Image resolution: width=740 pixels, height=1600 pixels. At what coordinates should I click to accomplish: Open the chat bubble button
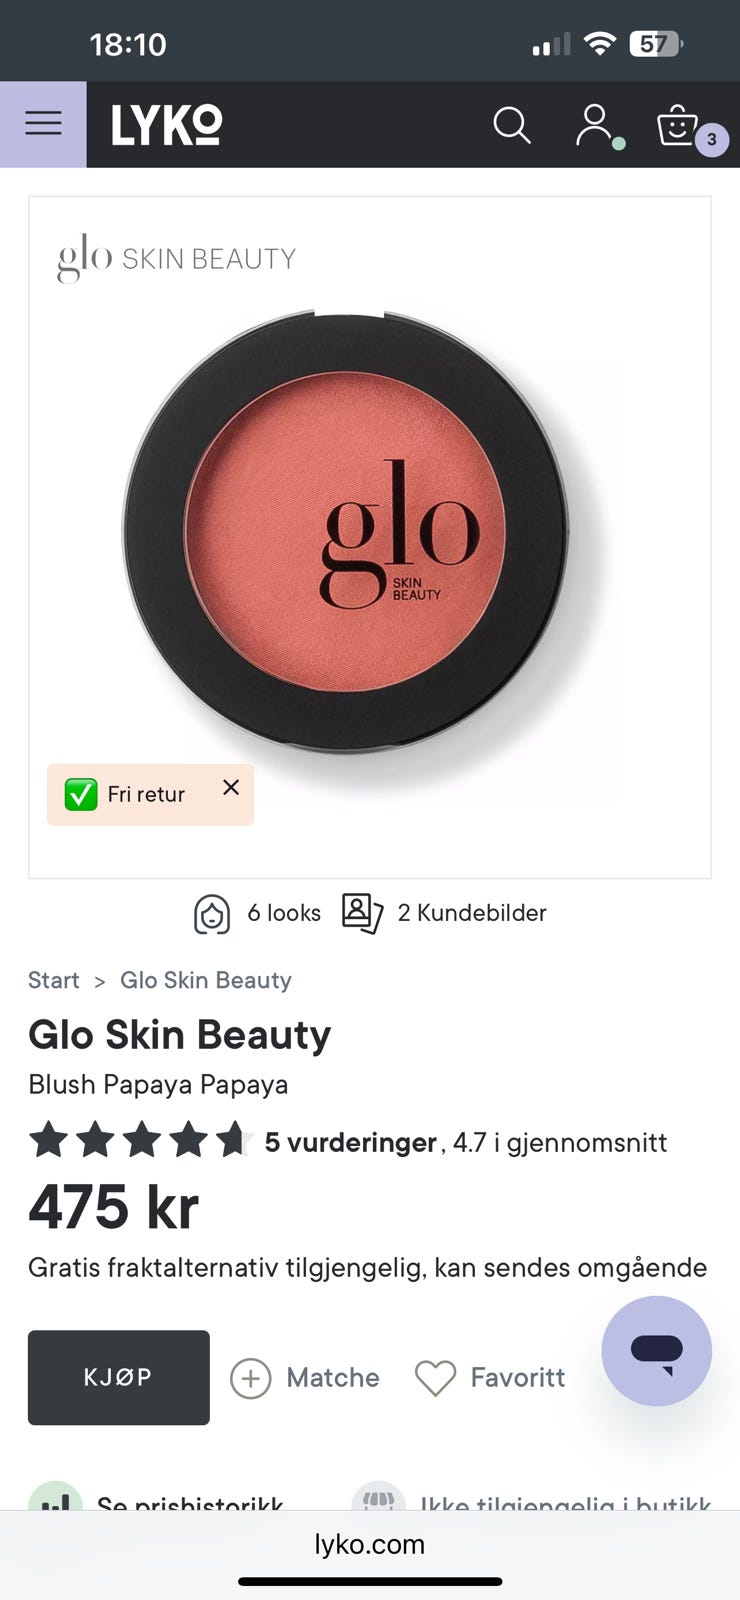tap(656, 1351)
